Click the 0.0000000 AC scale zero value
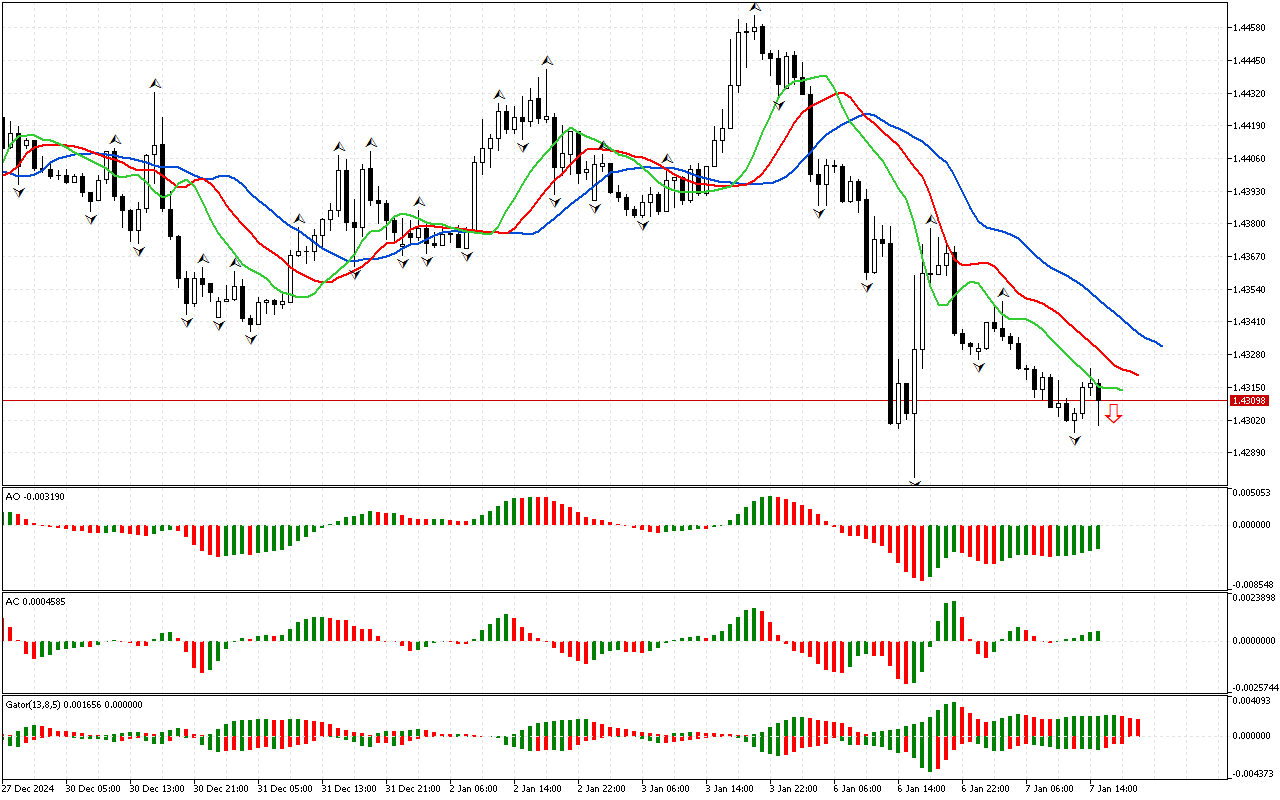Viewport: 1280px width, 800px height. [x=1254, y=641]
